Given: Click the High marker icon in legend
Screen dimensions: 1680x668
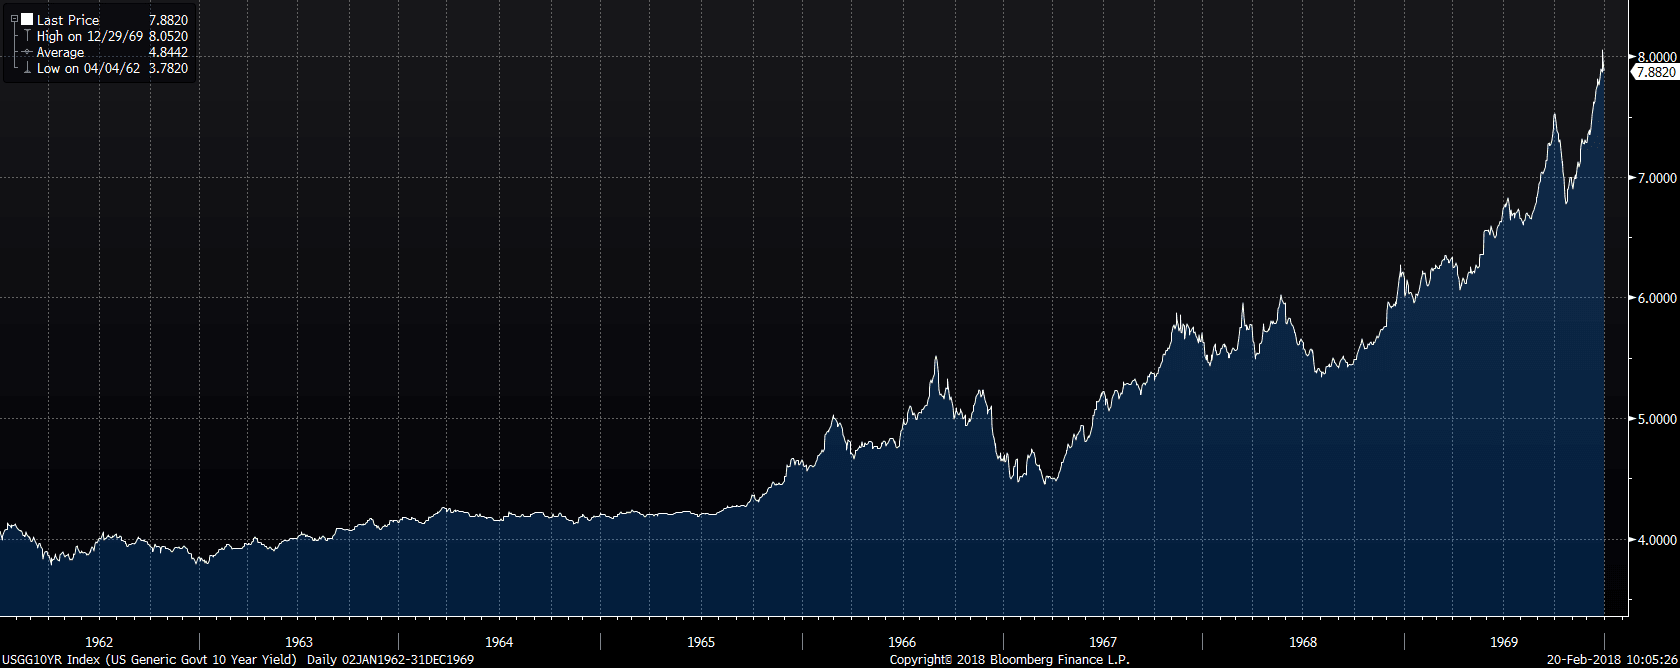Looking at the screenshot, I should pos(27,36).
